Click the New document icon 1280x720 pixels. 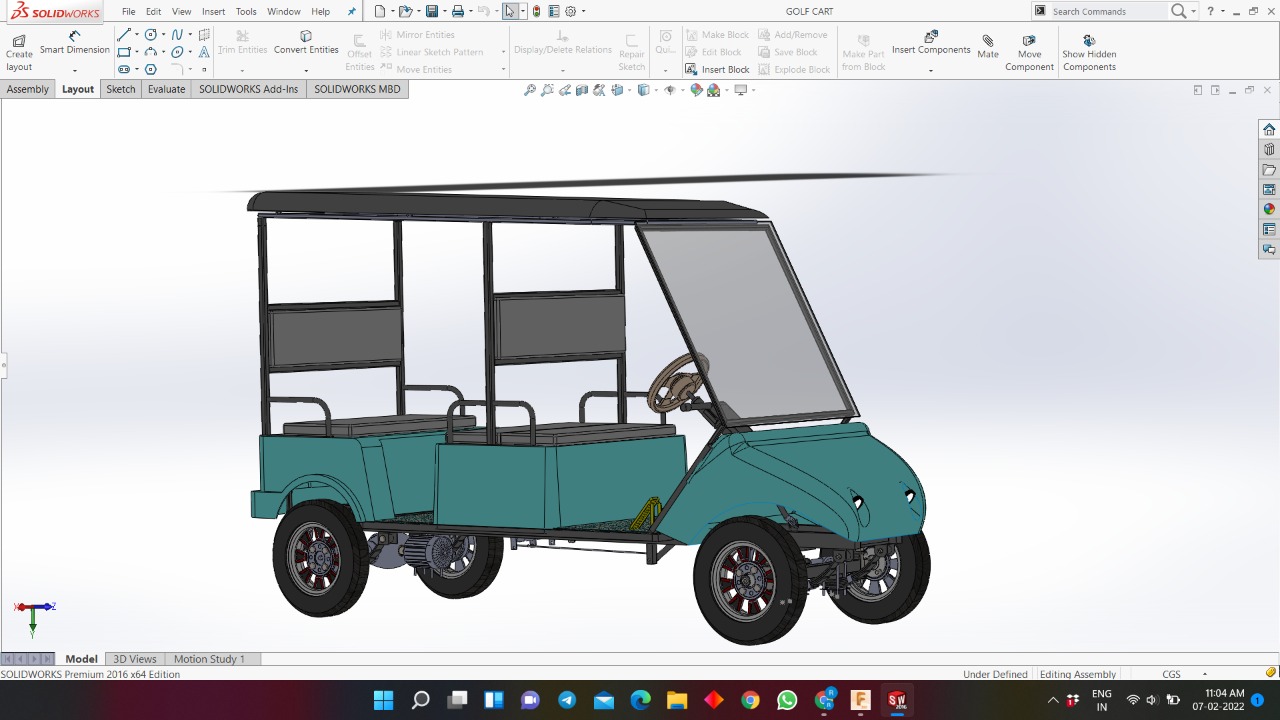[x=380, y=11]
